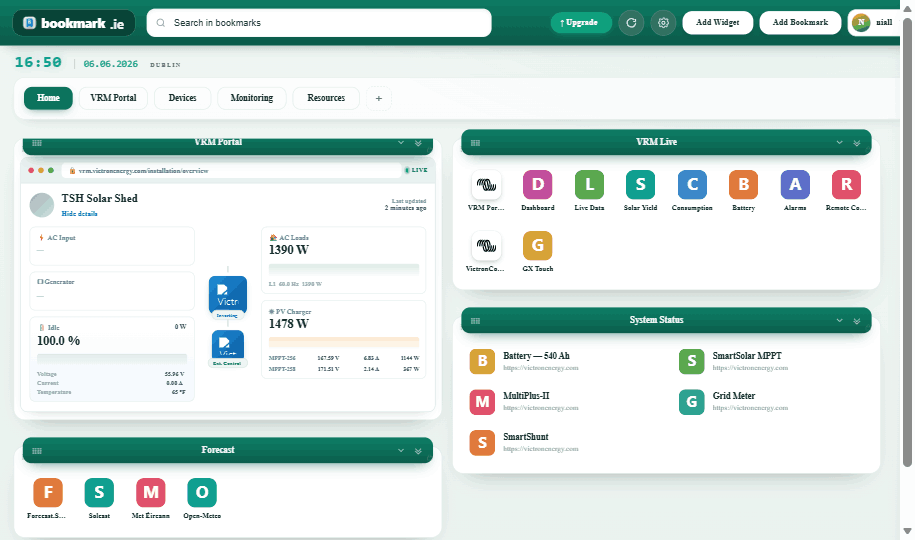Open the VRM Portal widget dropdown chevron
The image size is (915, 540).
click(401, 142)
